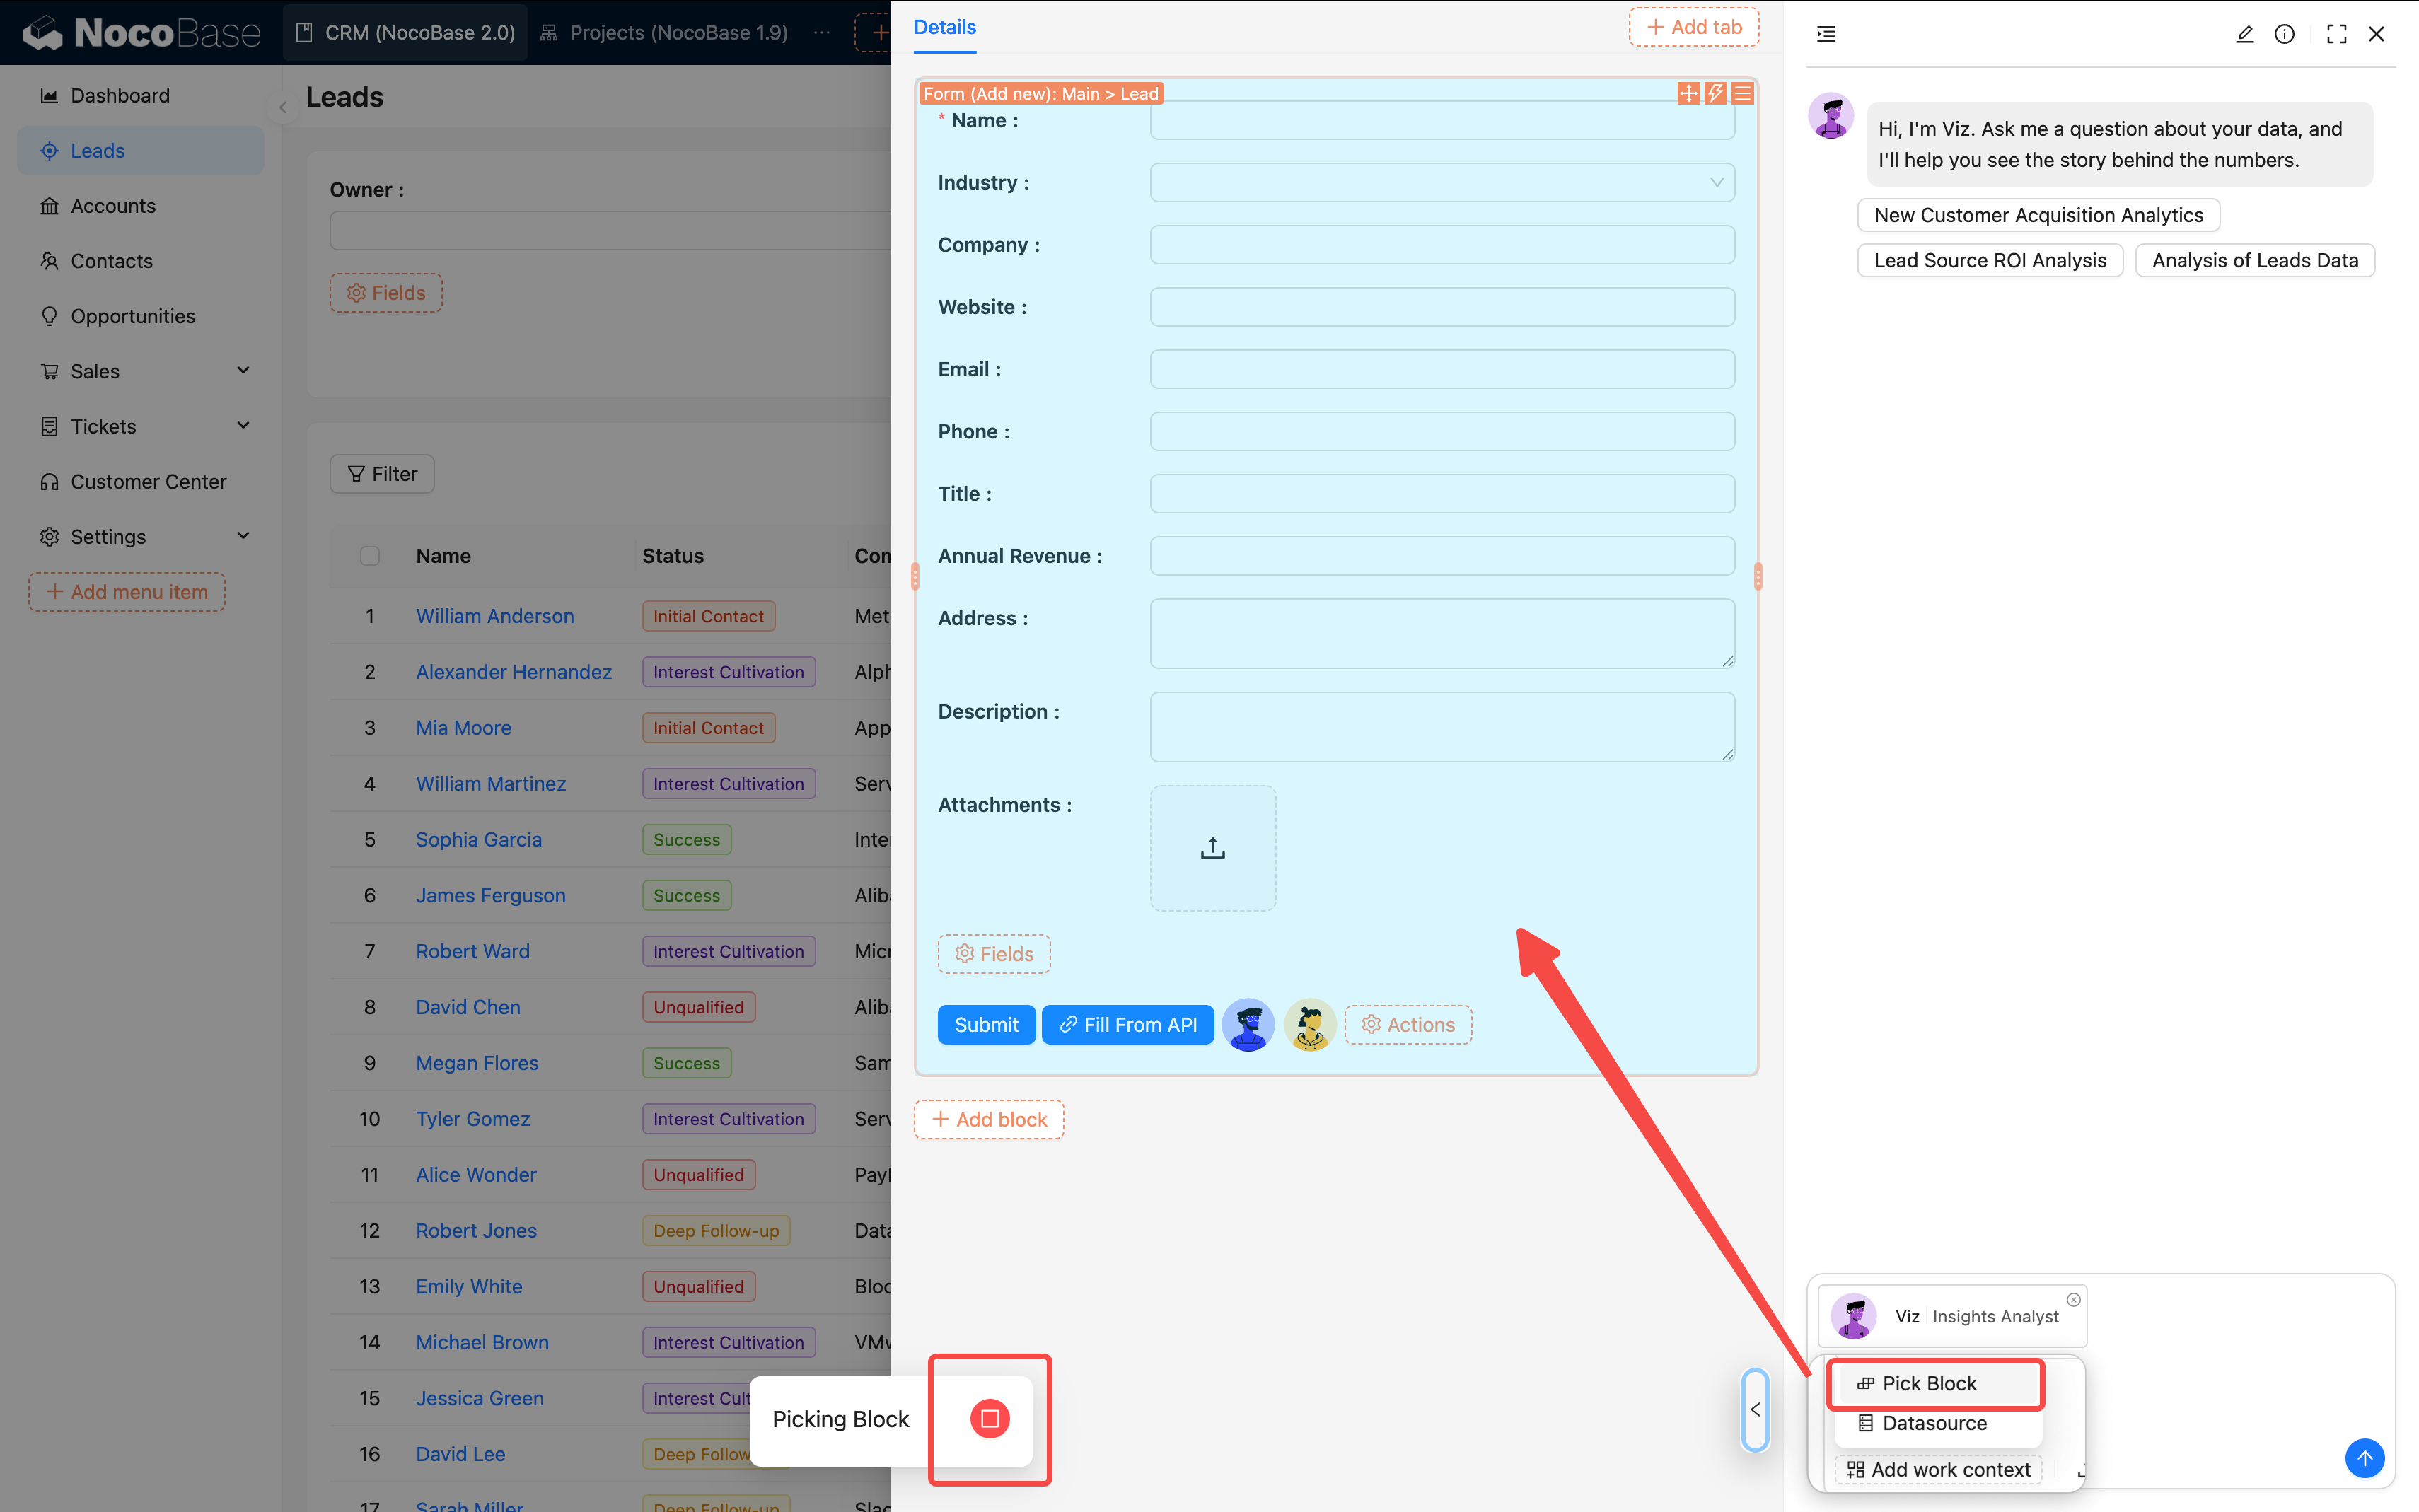Click the Submit button on the form

click(986, 1024)
